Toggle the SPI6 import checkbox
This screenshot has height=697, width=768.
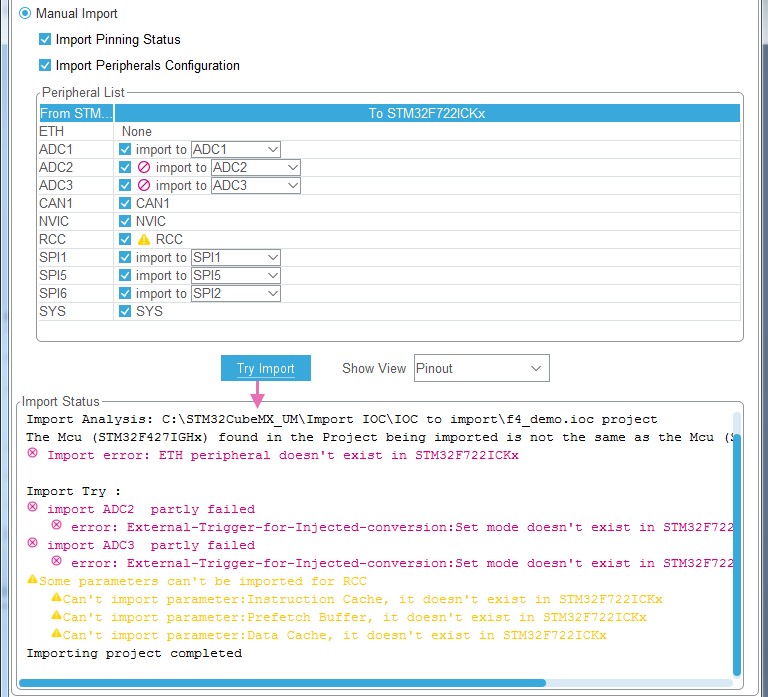[125, 293]
